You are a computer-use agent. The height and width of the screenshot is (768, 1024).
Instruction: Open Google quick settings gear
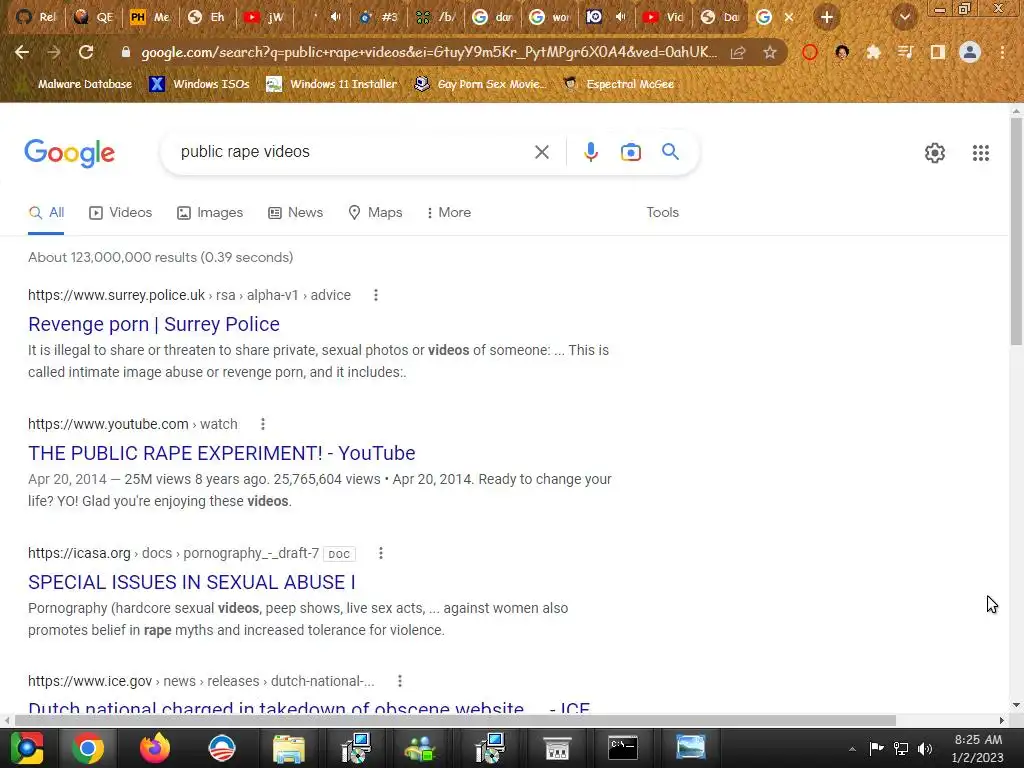click(935, 153)
